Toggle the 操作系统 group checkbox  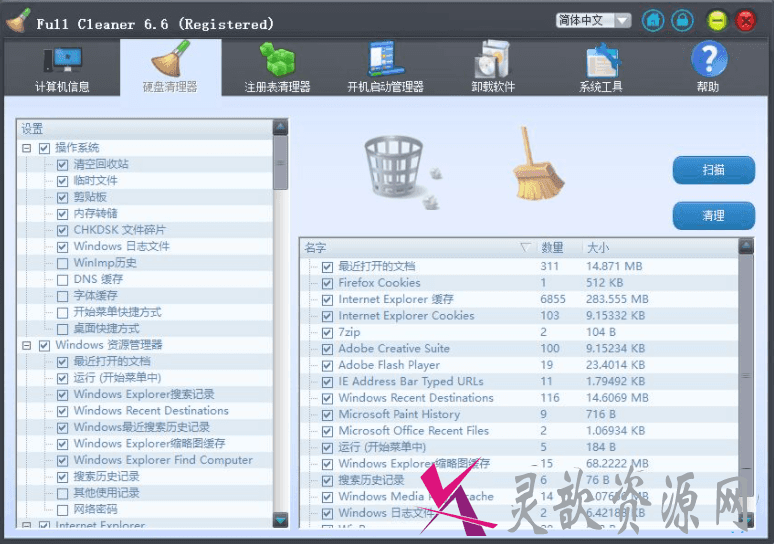click(44, 148)
